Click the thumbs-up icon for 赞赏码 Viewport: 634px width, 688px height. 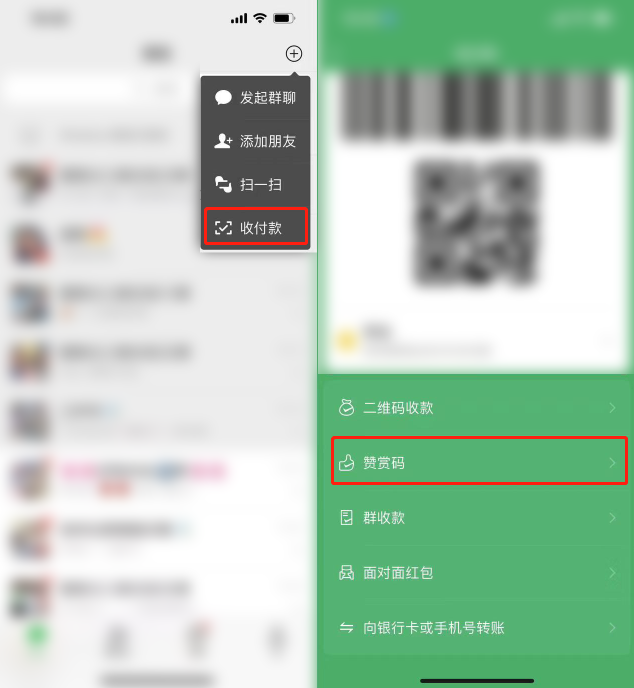[x=346, y=462]
